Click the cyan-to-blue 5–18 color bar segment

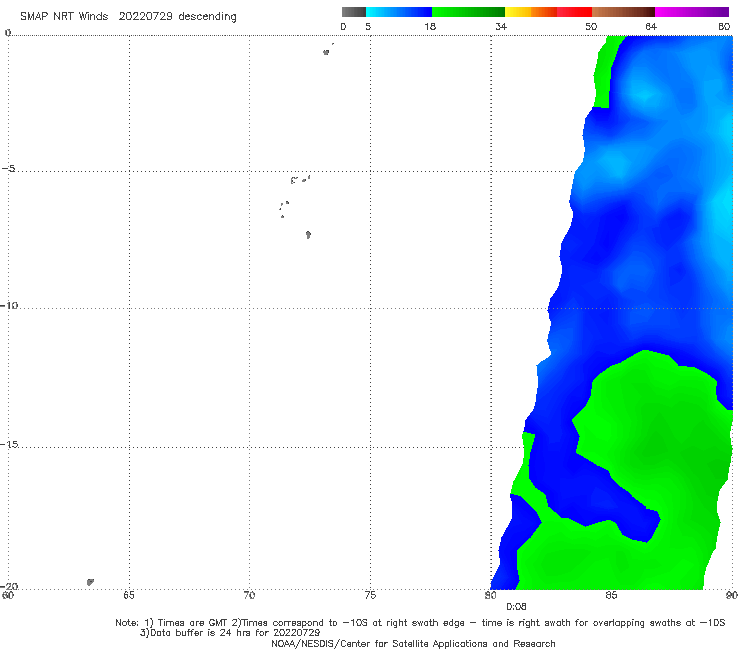pyautogui.click(x=399, y=12)
